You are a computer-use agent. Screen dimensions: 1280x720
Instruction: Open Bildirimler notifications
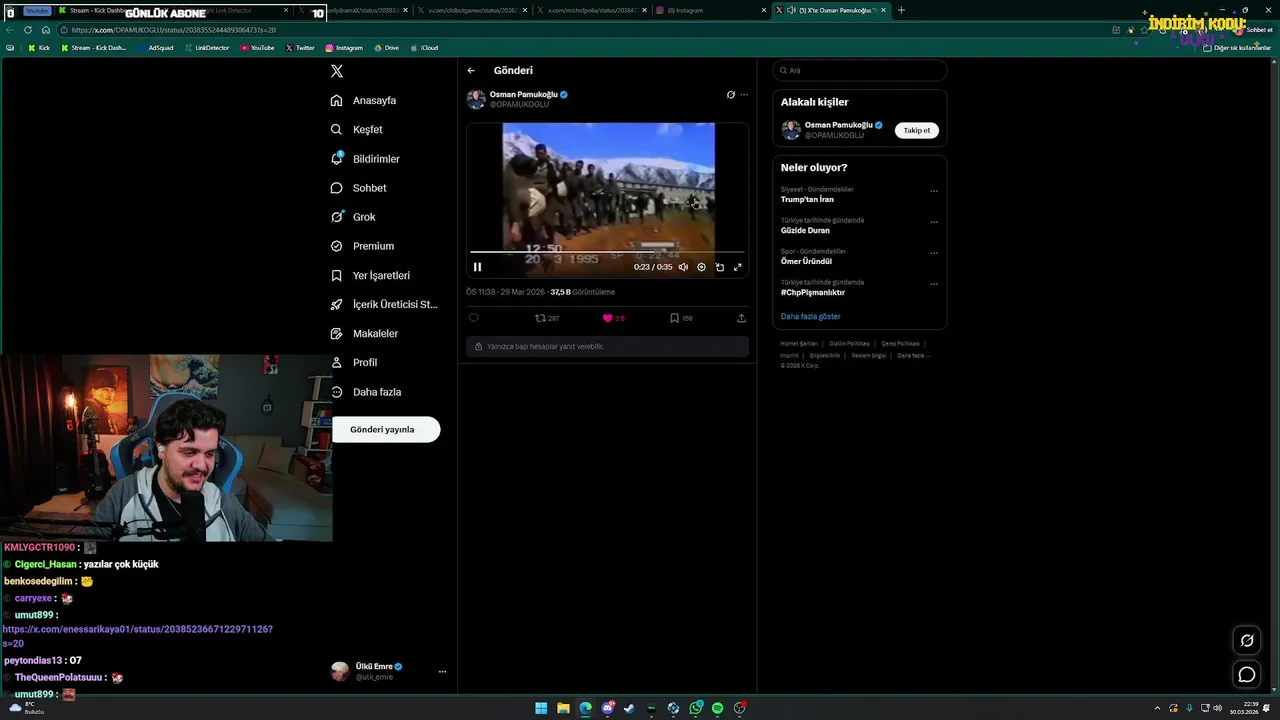click(365, 159)
